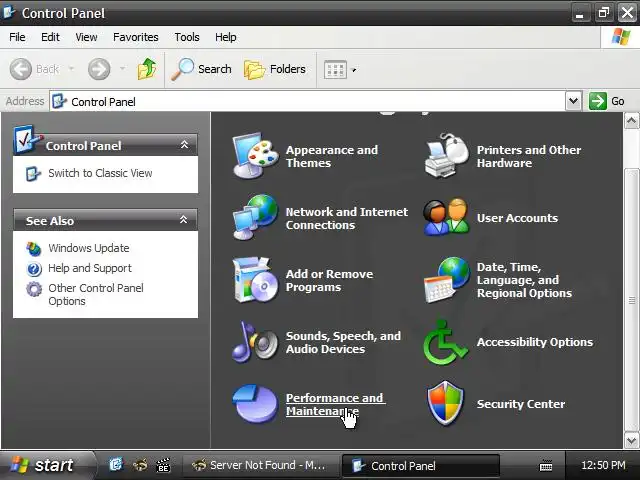Viewport: 640px width, 480px height.
Task: Click the vertical scrollbar thumb
Action: point(631,300)
